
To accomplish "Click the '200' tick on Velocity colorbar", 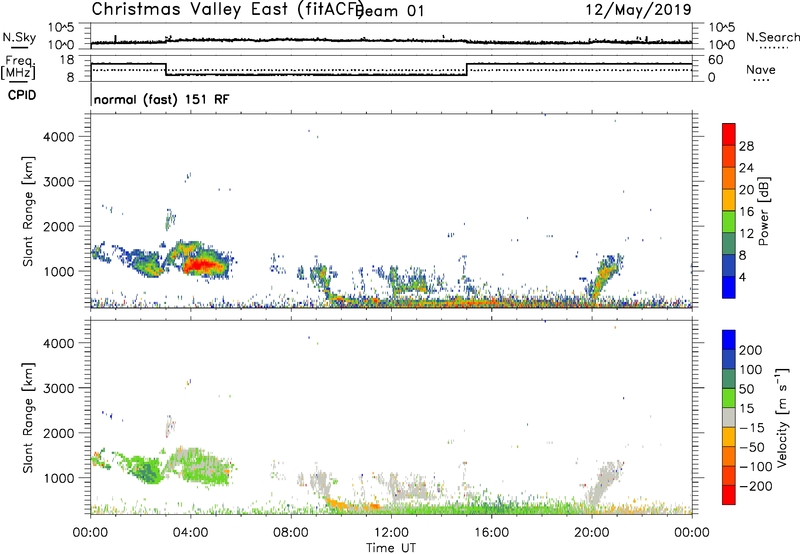I will 751,350.
